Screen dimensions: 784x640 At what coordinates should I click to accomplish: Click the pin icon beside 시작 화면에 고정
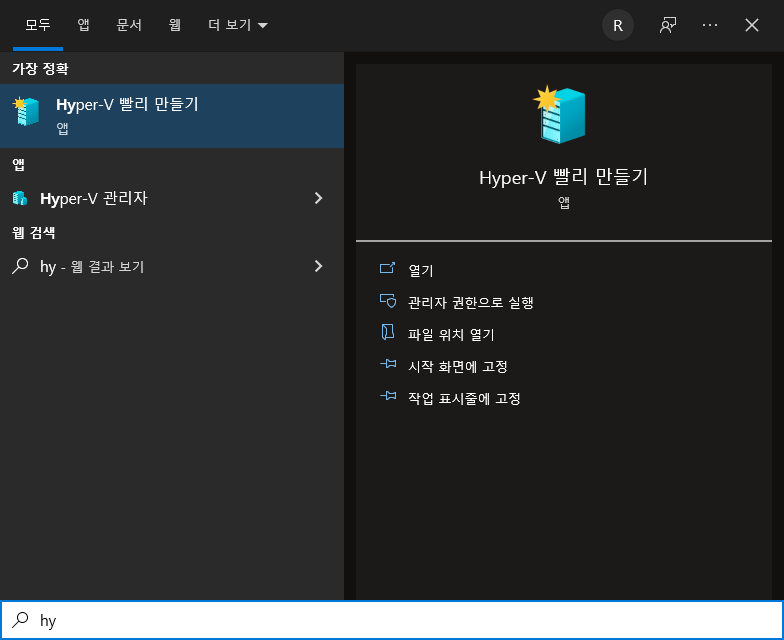[x=388, y=364]
